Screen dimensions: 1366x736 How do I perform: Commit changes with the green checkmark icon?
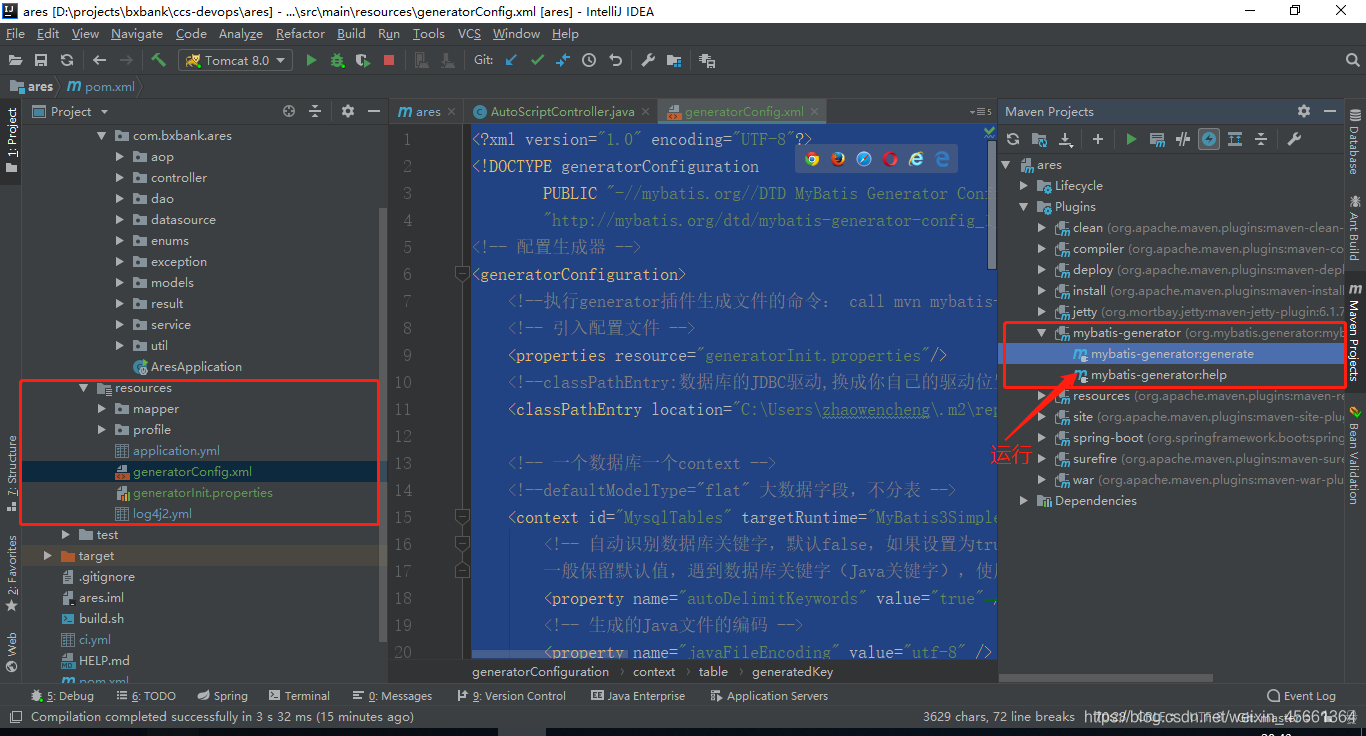[x=537, y=60]
